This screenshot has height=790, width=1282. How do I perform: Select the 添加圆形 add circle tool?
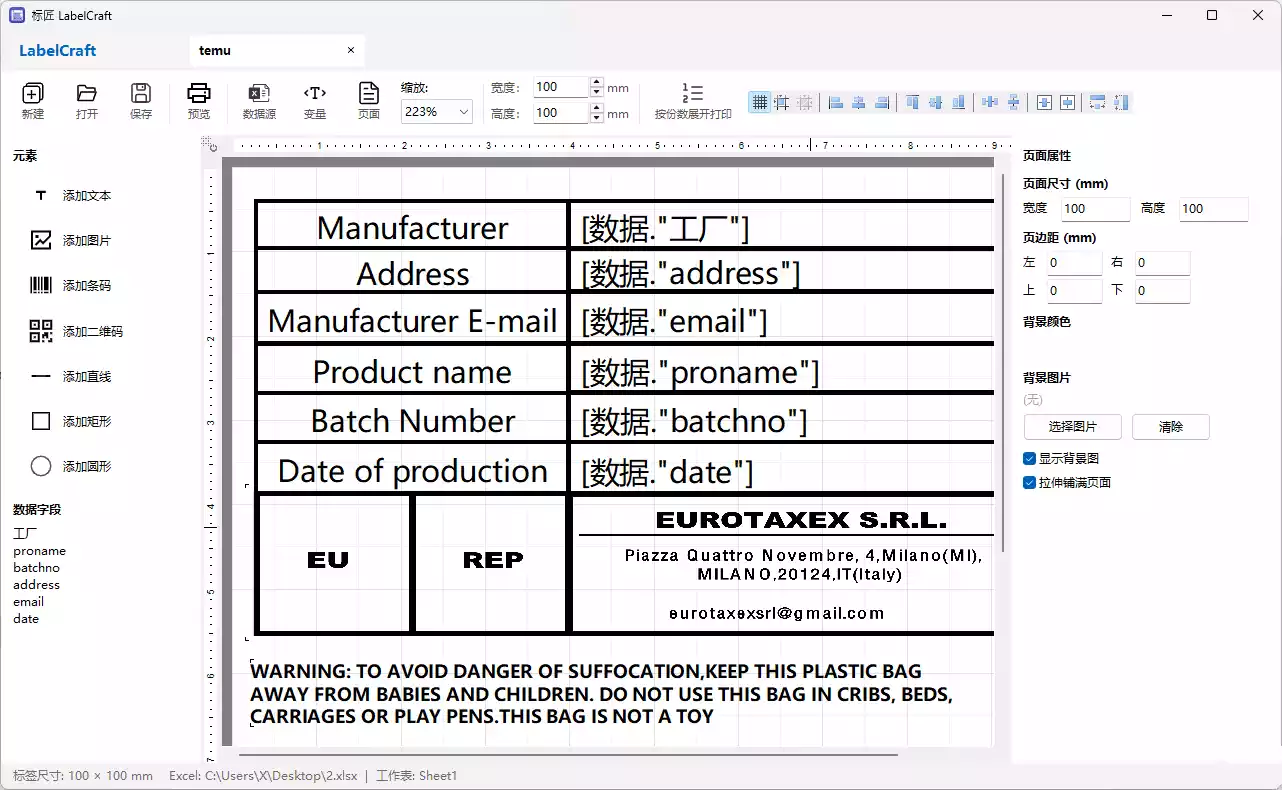coord(72,466)
